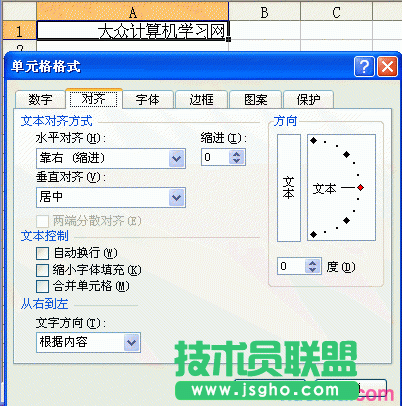This screenshot has height=406, width=402.
Task: Expand the 水平对齐 dropdown arrow
Action: (x=176, y=158)
